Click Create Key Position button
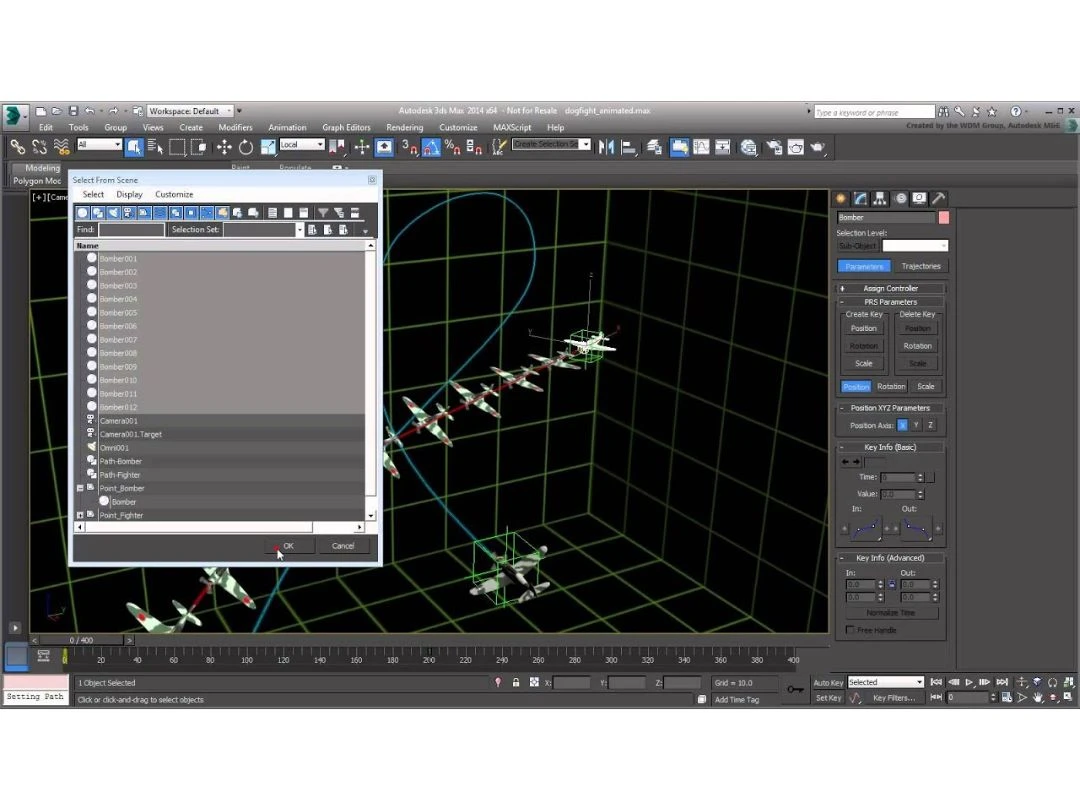This screenshot has height=810, width=1080. pyautogui.click(x=864, y=329)
